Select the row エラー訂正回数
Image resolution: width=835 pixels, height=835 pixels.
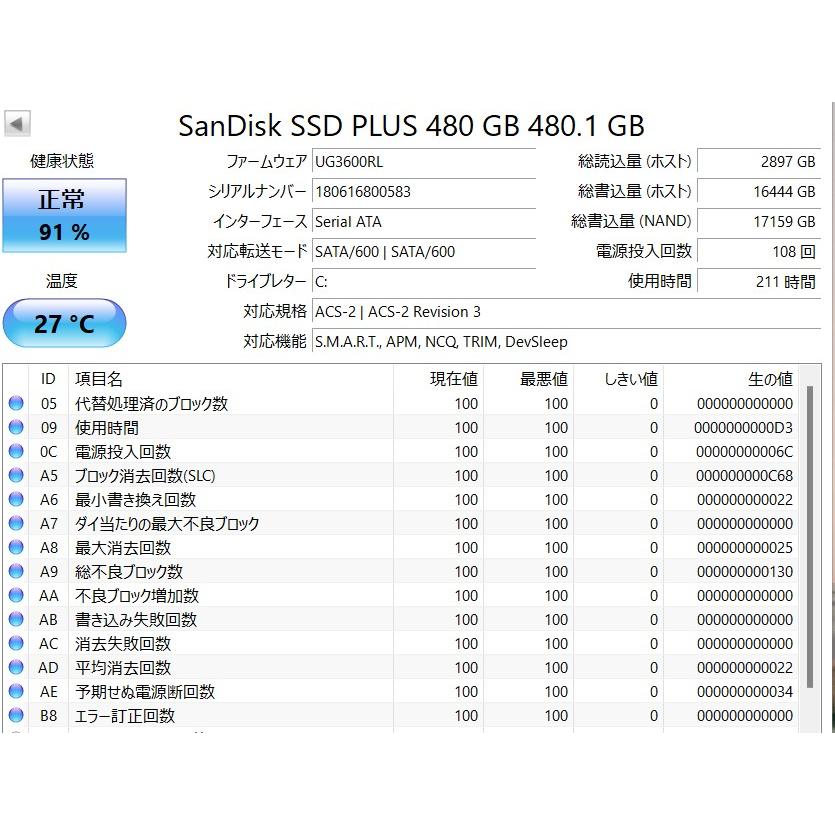[401, 715]
